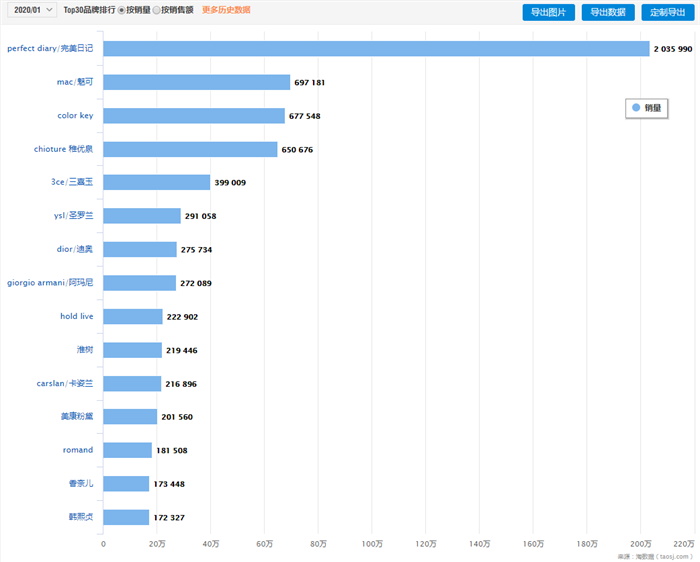Click the giorgio armani/阿玛尼 brand label
The image size is (700, 562).
click(x=50, y=282)
